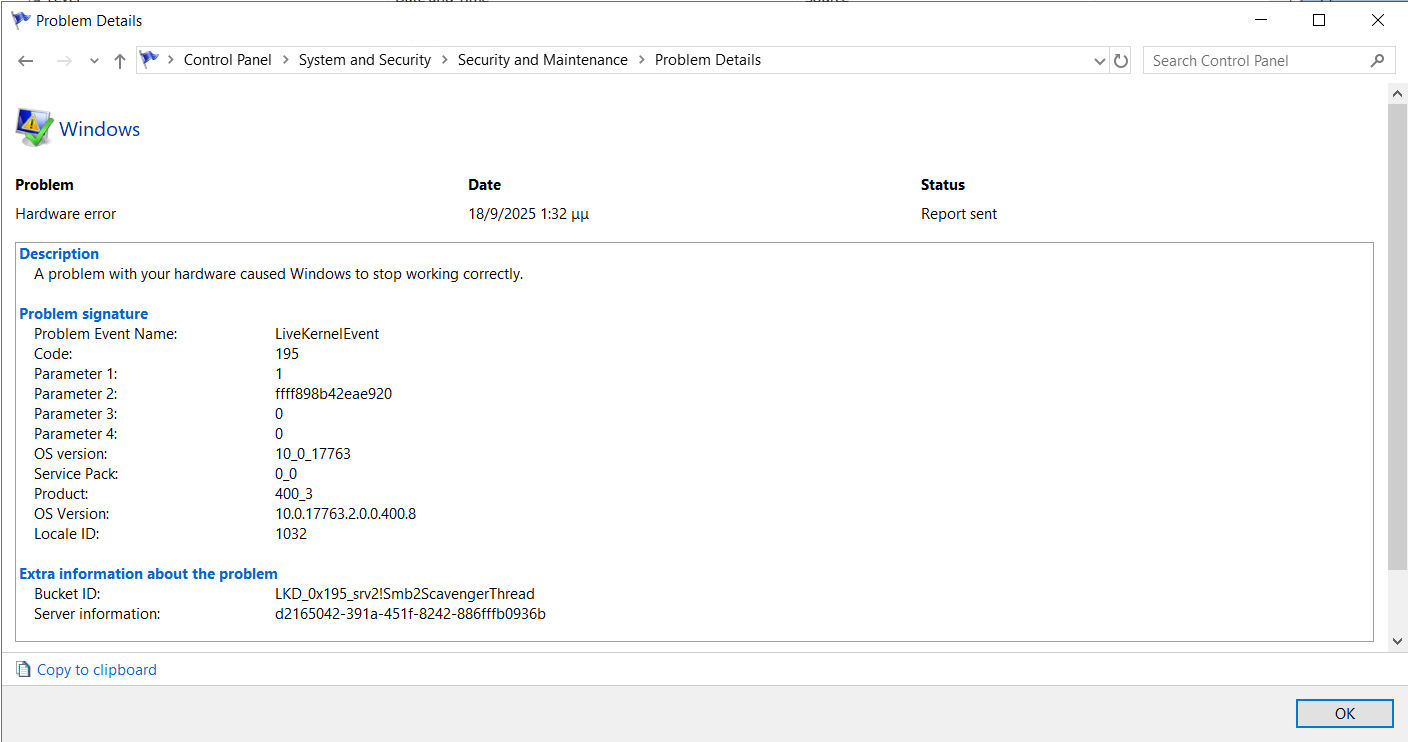Minimize the Problem Details window
Screen dimensions: 1408x742
pos(1263,20)
